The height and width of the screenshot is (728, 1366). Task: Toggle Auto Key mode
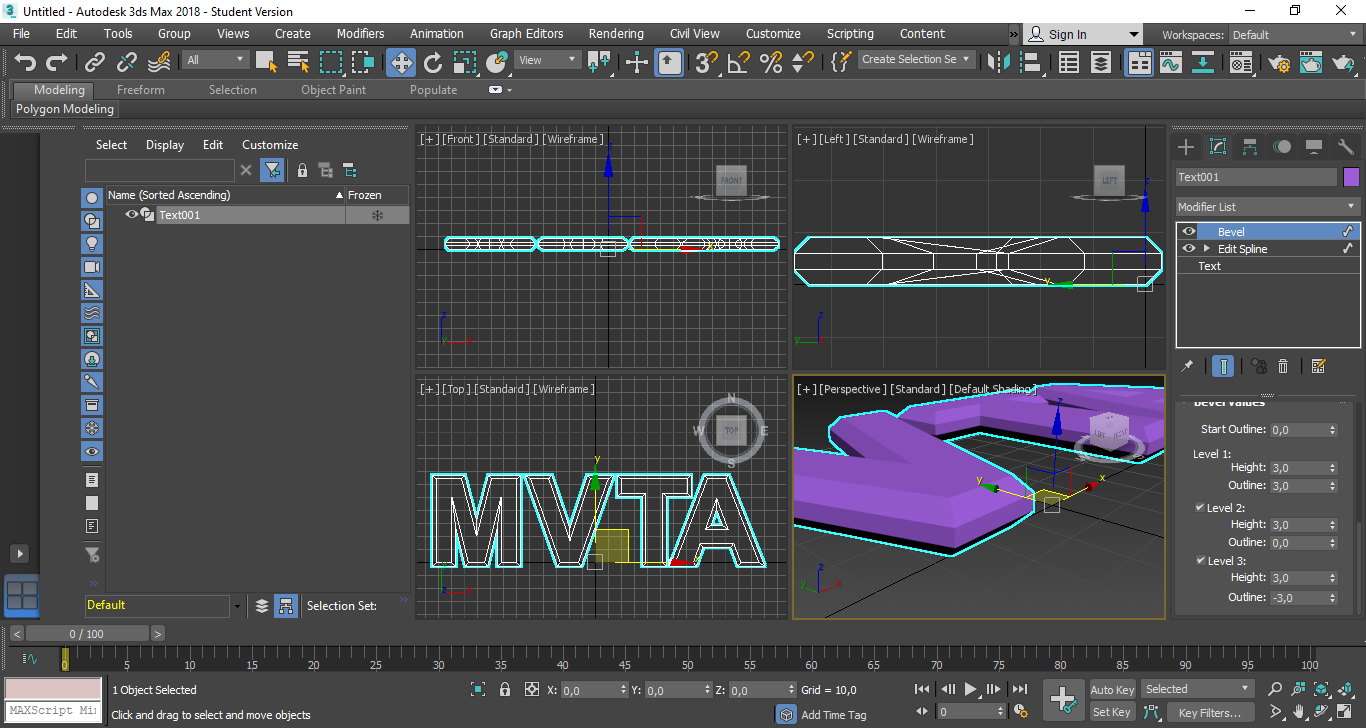[x=1112, y=690]
